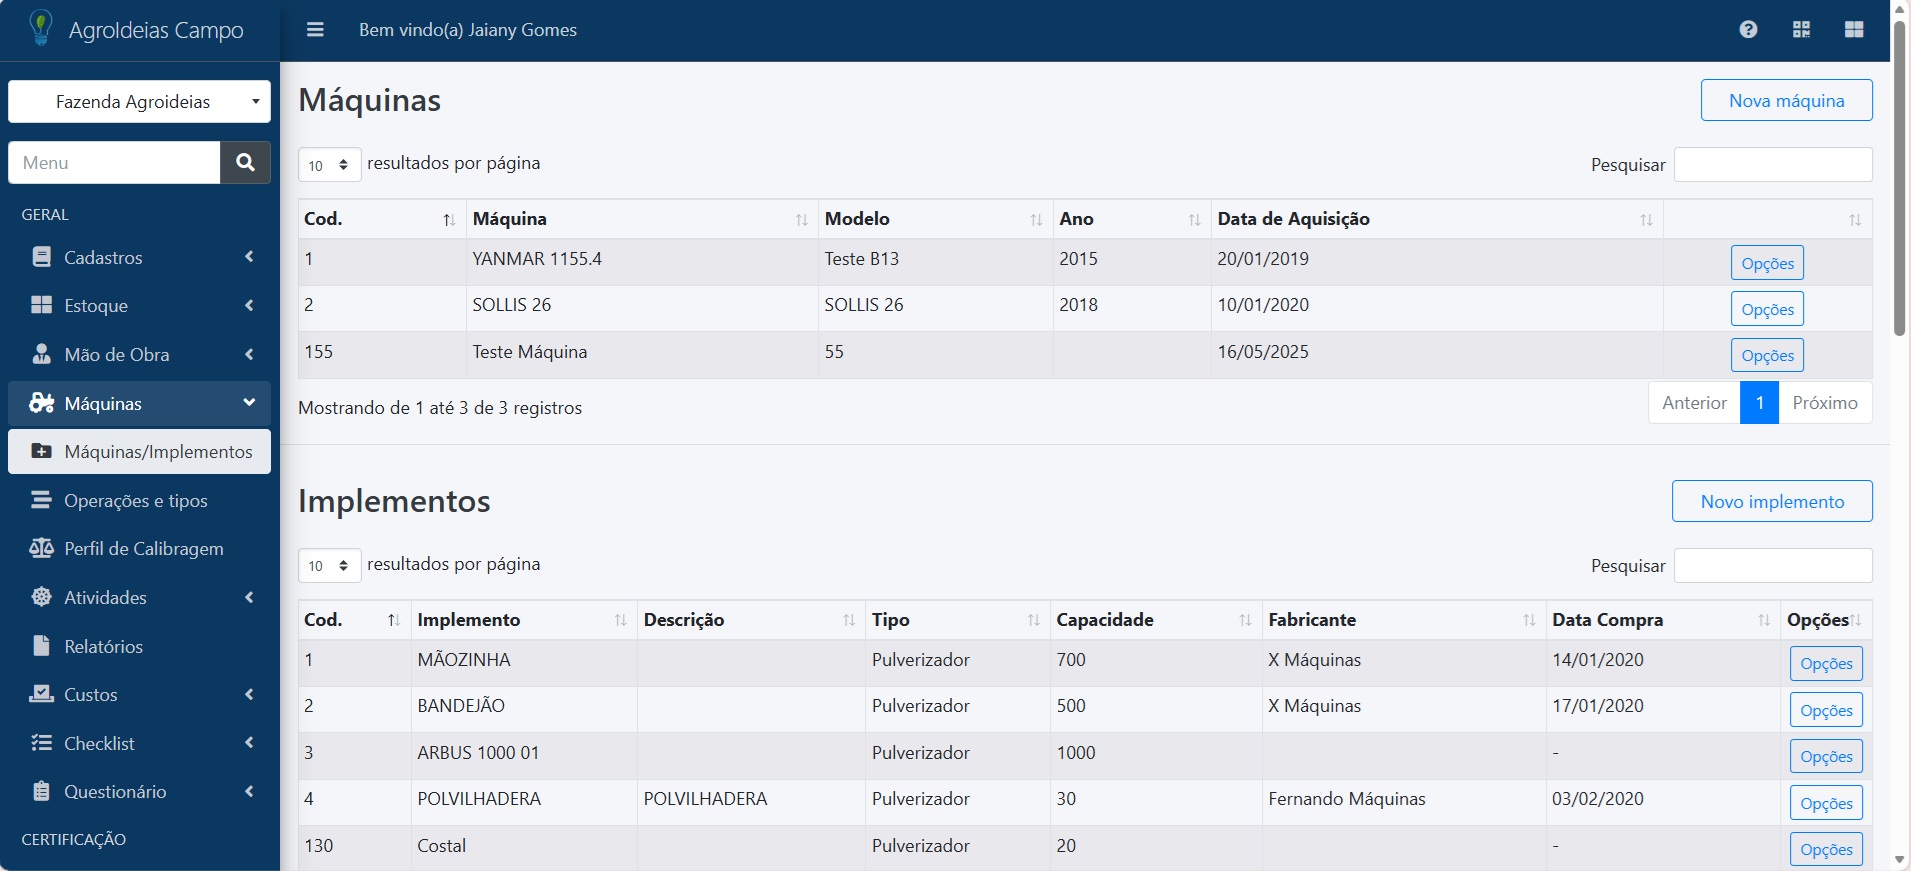
Task: Open Operações e tipos menu item
Action: click(136, 500)
